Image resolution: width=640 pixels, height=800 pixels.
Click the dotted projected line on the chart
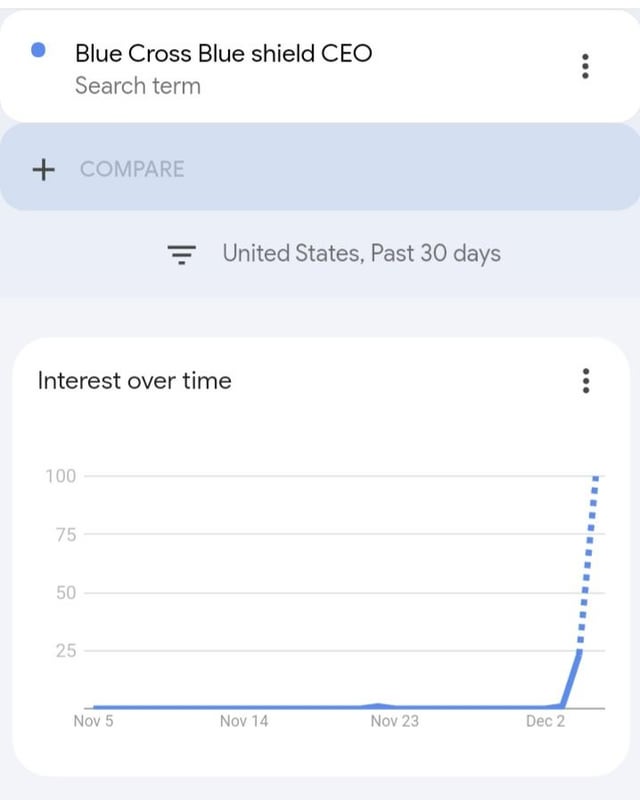click(589, 560)
